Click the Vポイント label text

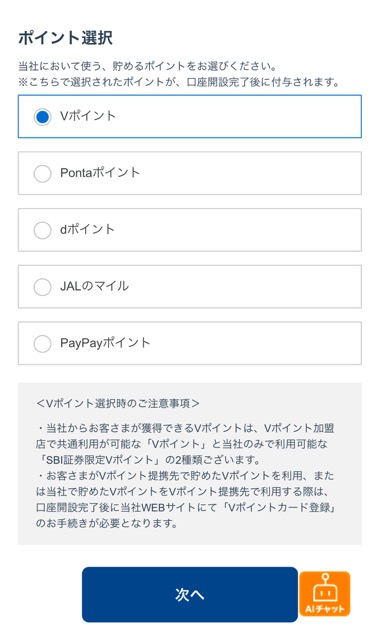[88, 116]
